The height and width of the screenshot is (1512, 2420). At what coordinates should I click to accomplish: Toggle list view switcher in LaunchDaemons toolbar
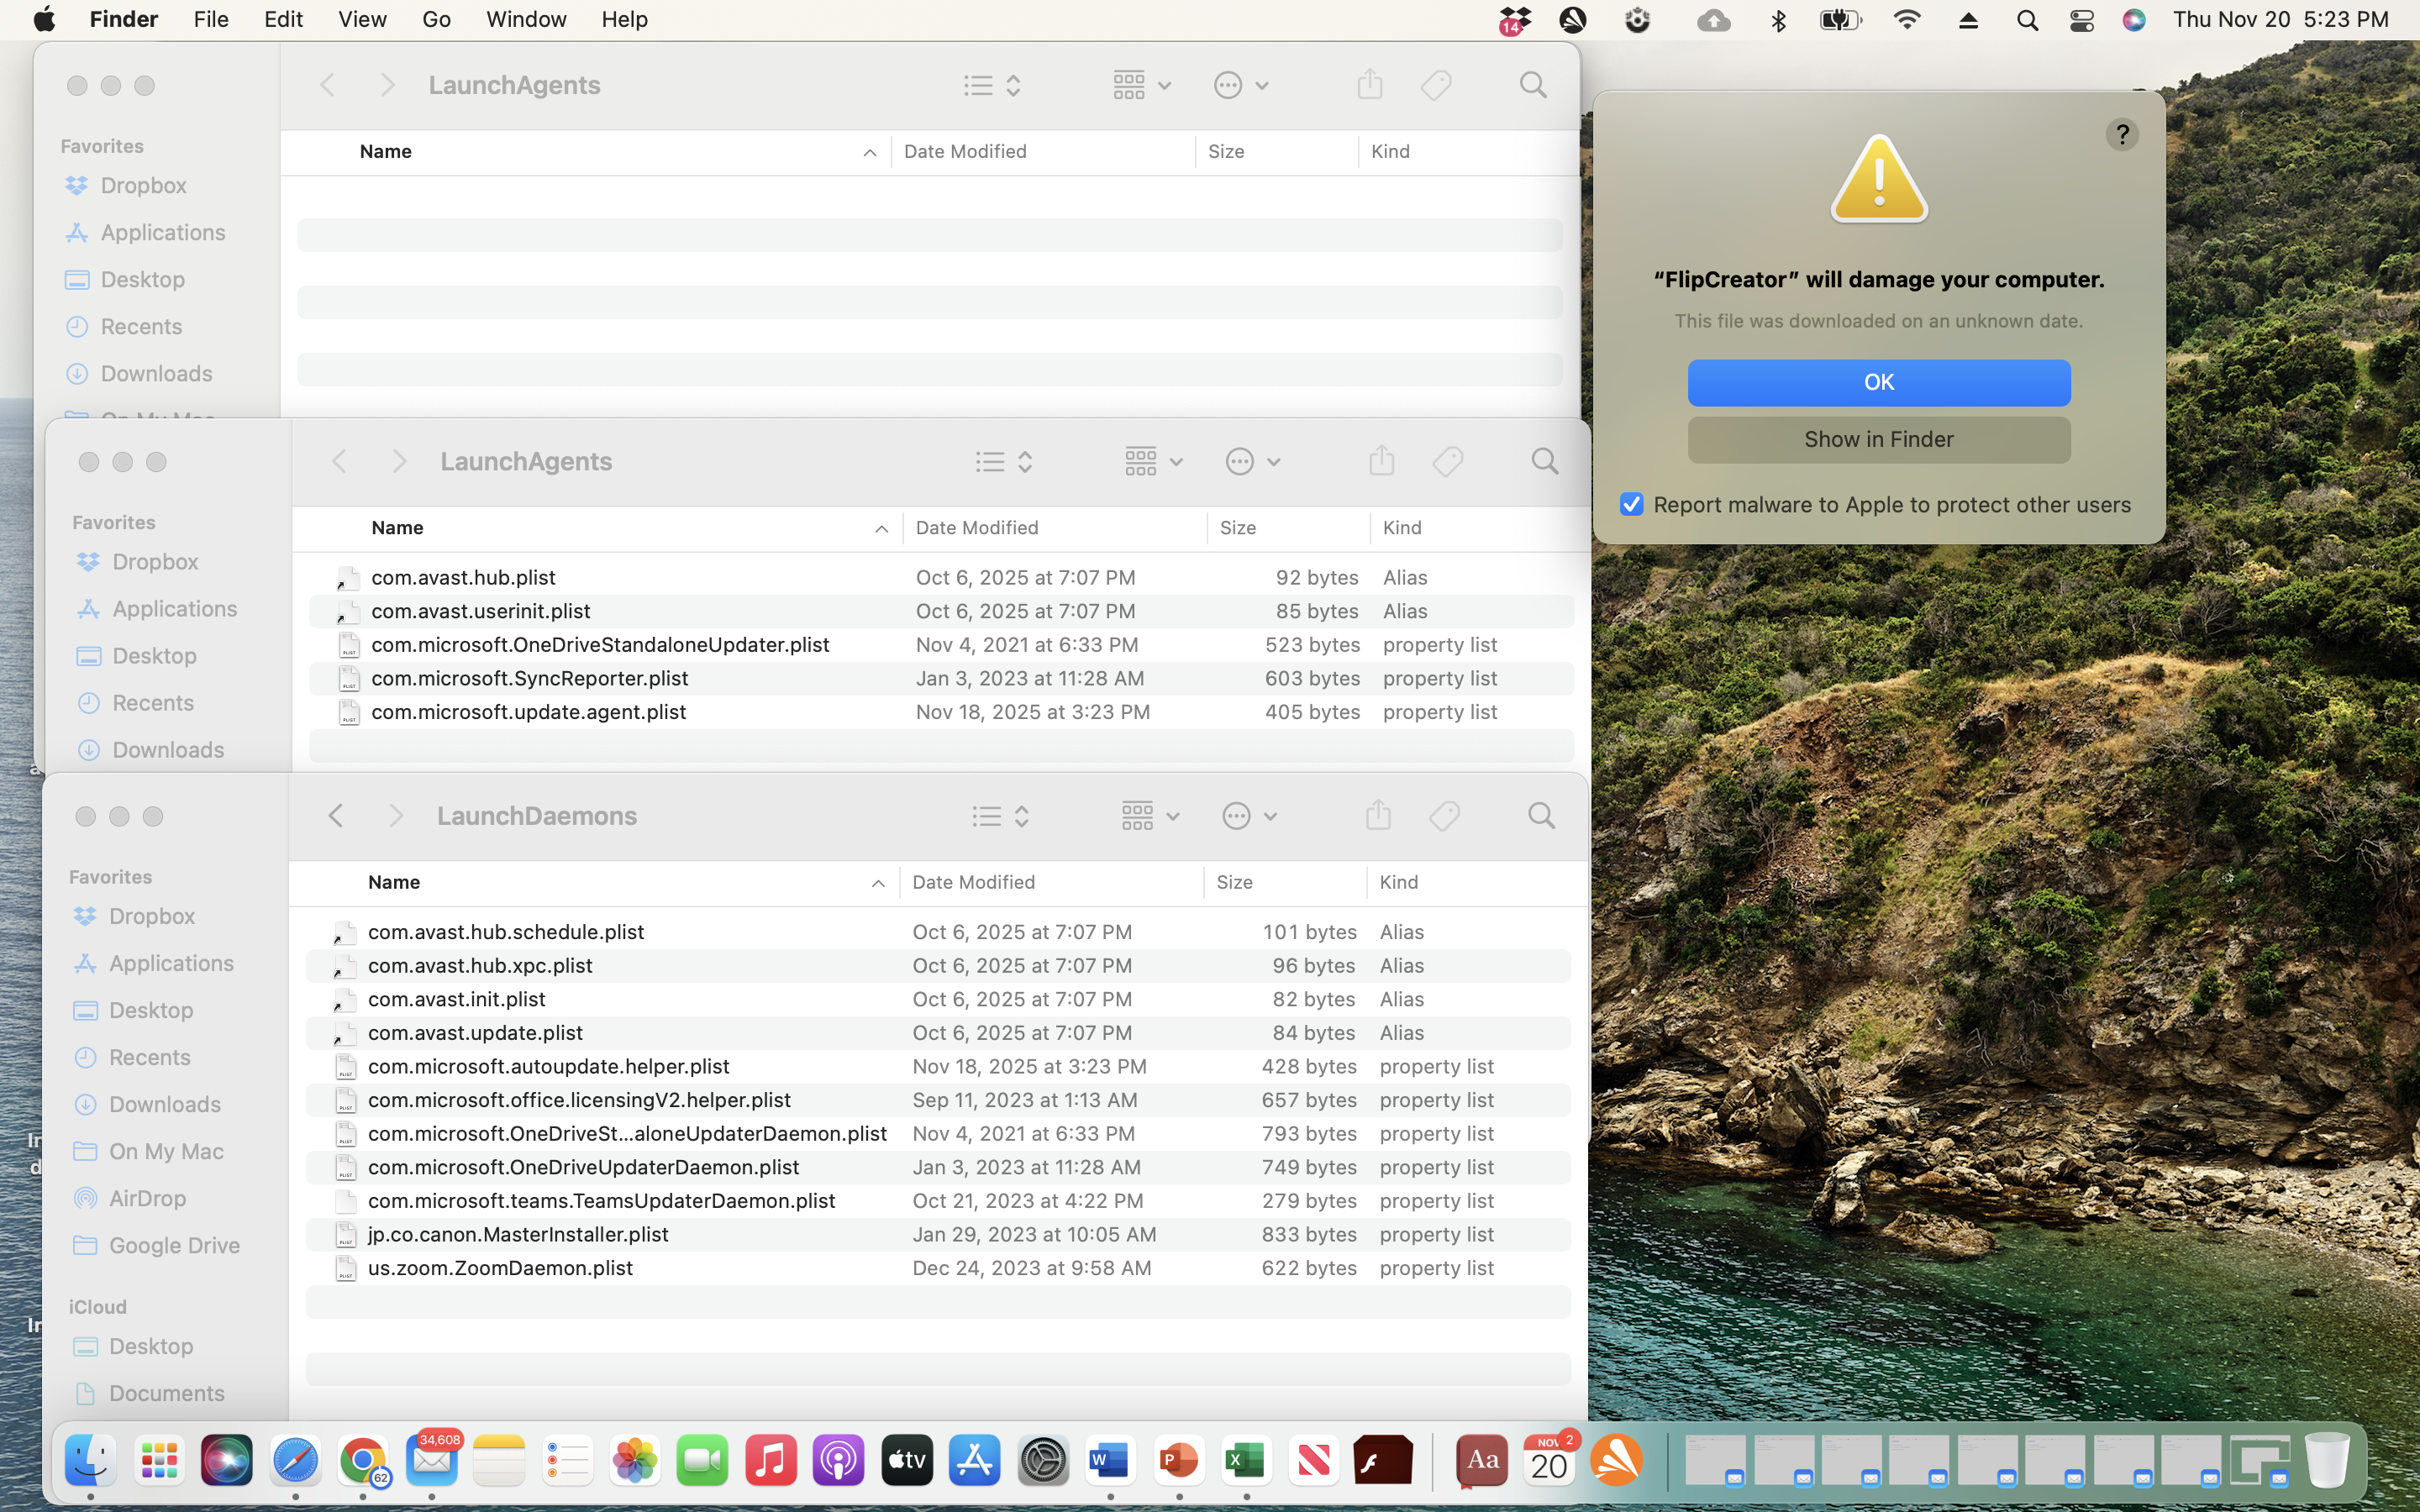pyautogui.click(x=1000, y=815)
